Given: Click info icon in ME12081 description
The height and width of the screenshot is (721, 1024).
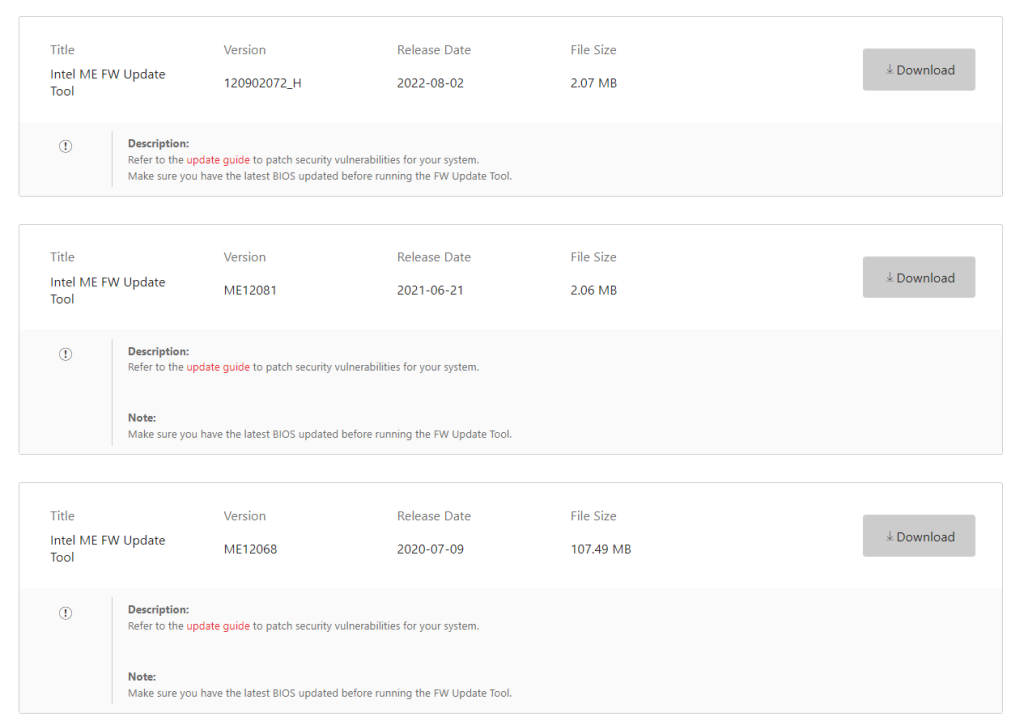Looking at the screenshot, I should click(x=66, y=354).
